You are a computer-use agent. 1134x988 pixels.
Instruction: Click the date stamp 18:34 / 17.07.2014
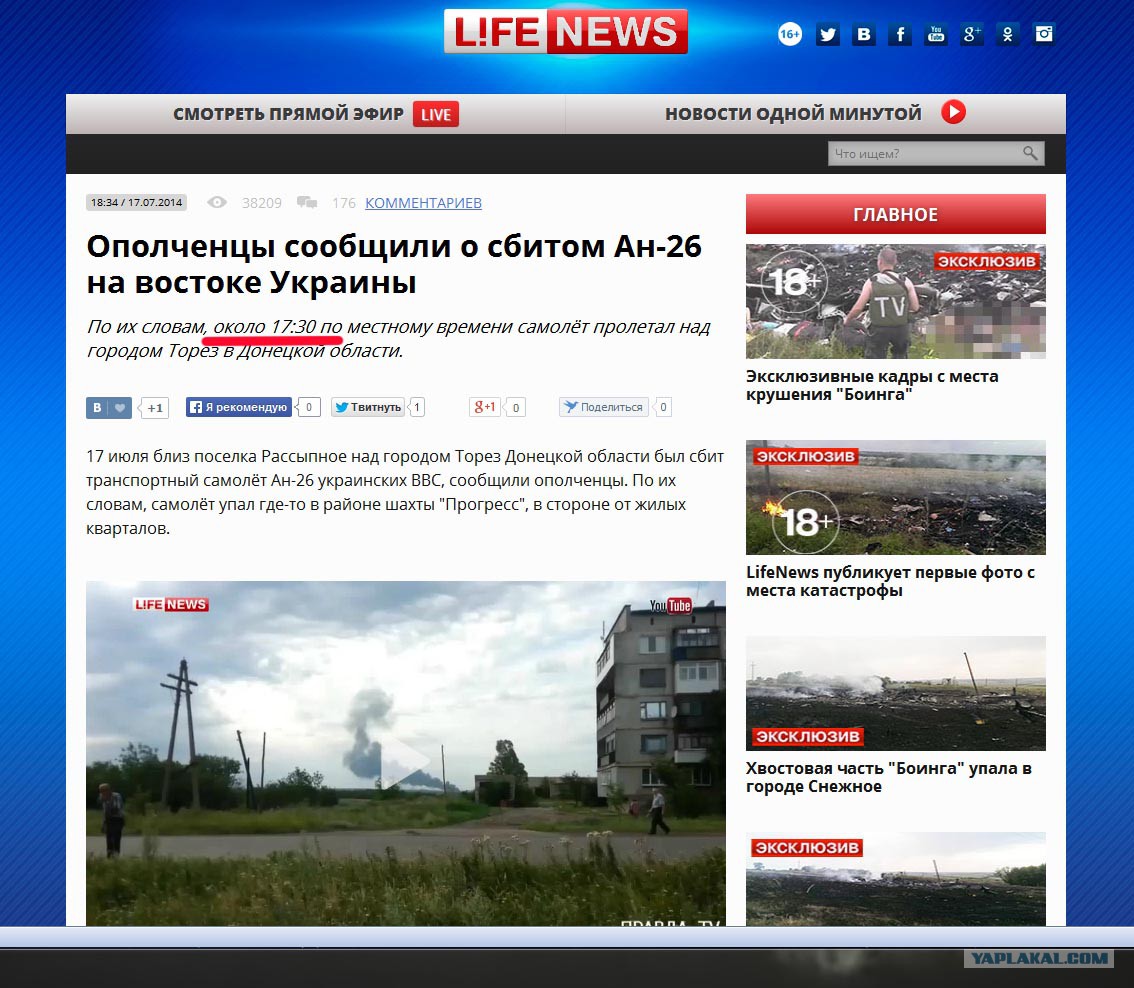coord(137,203)
